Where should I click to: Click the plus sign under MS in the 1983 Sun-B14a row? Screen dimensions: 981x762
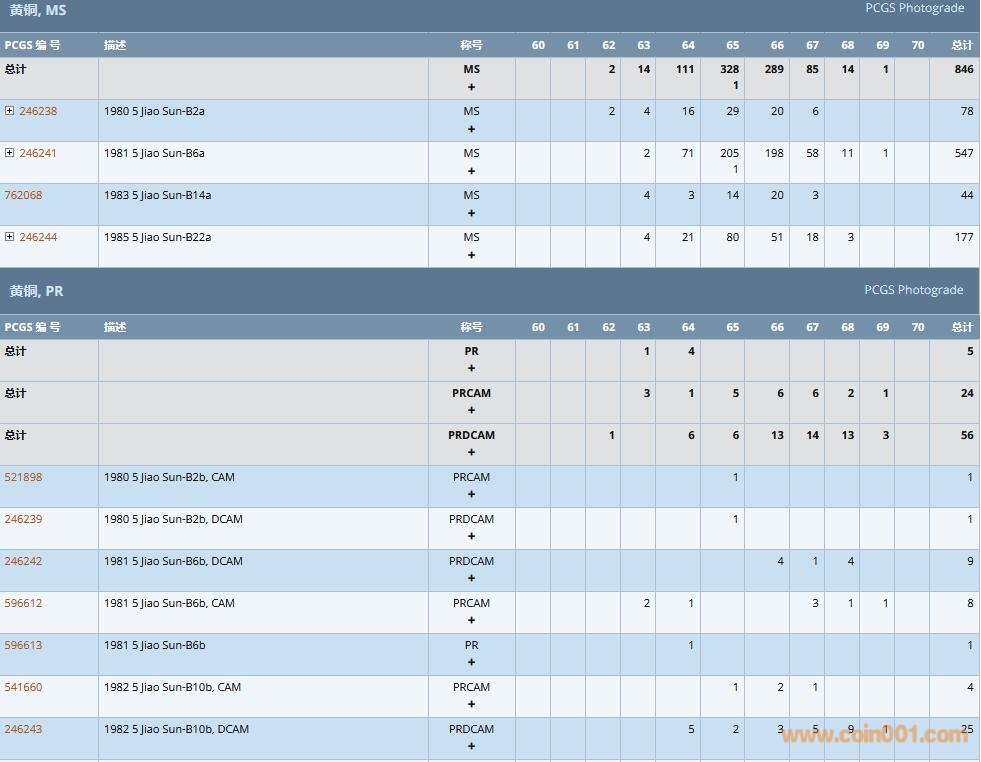click(471, 213)
